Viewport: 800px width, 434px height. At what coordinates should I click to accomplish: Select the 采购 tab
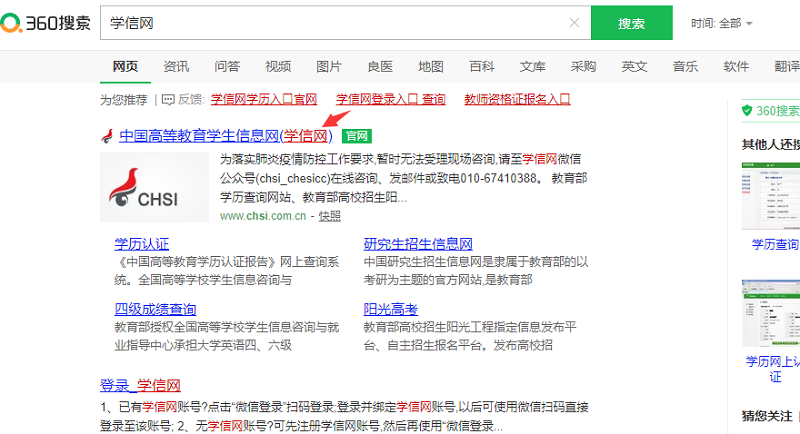click(583, 67)
